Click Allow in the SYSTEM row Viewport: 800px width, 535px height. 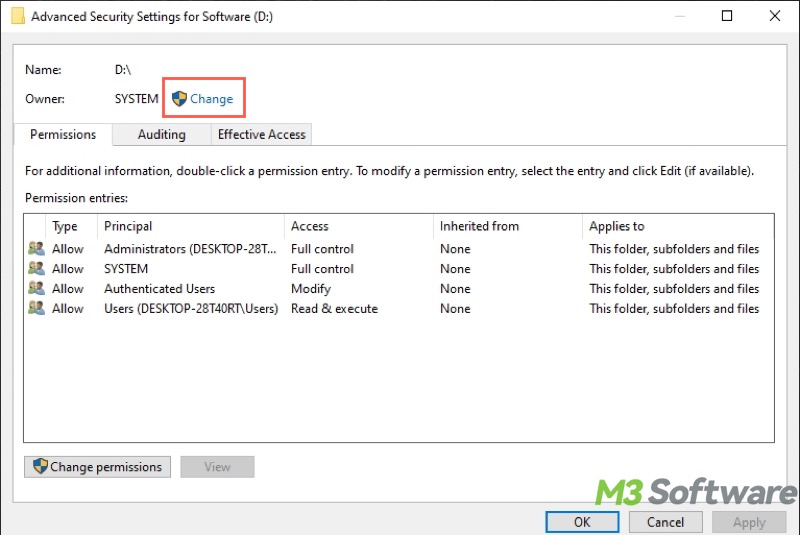68,269
